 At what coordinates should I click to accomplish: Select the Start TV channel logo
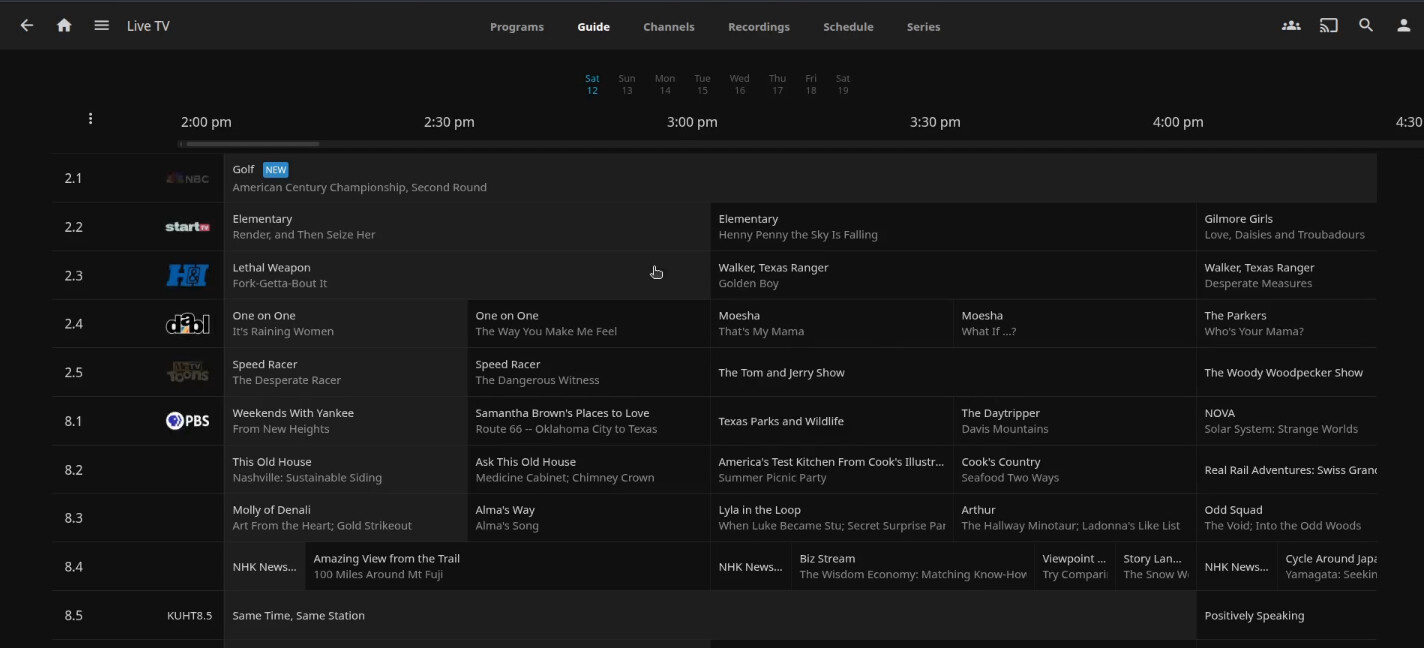(x=188, y=227)
